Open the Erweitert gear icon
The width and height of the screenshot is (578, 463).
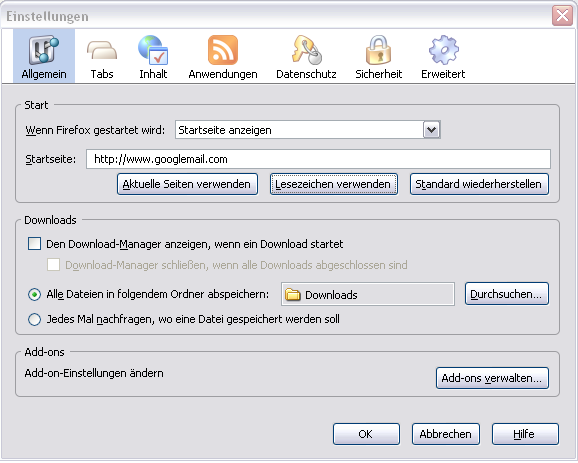coord(443,50)
